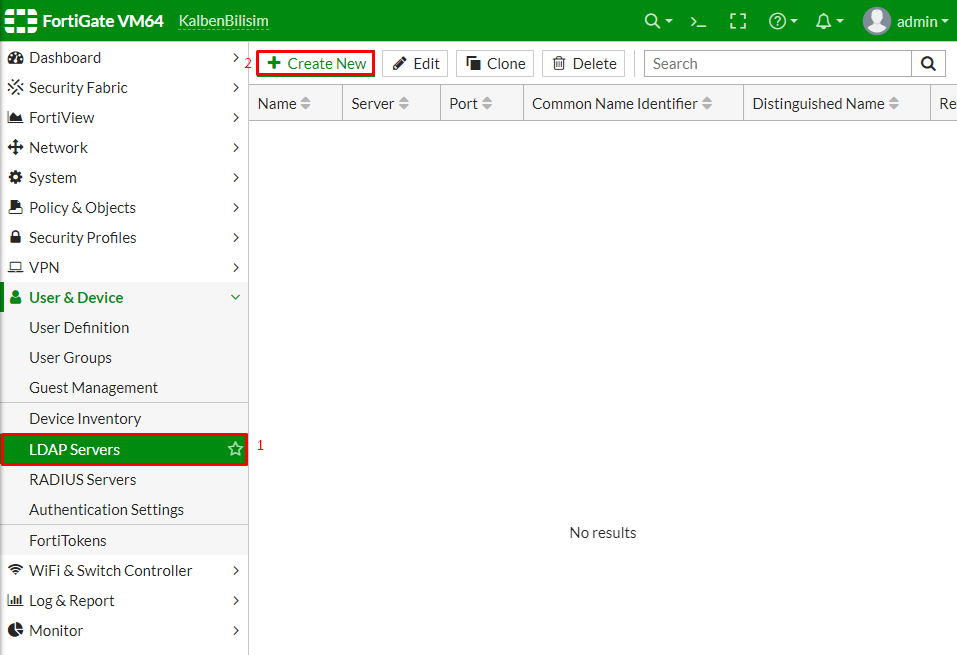Viewport: 957px width, 655px height.
Task: Click the VPN laptop icon
Action: (x=15, y=267)
